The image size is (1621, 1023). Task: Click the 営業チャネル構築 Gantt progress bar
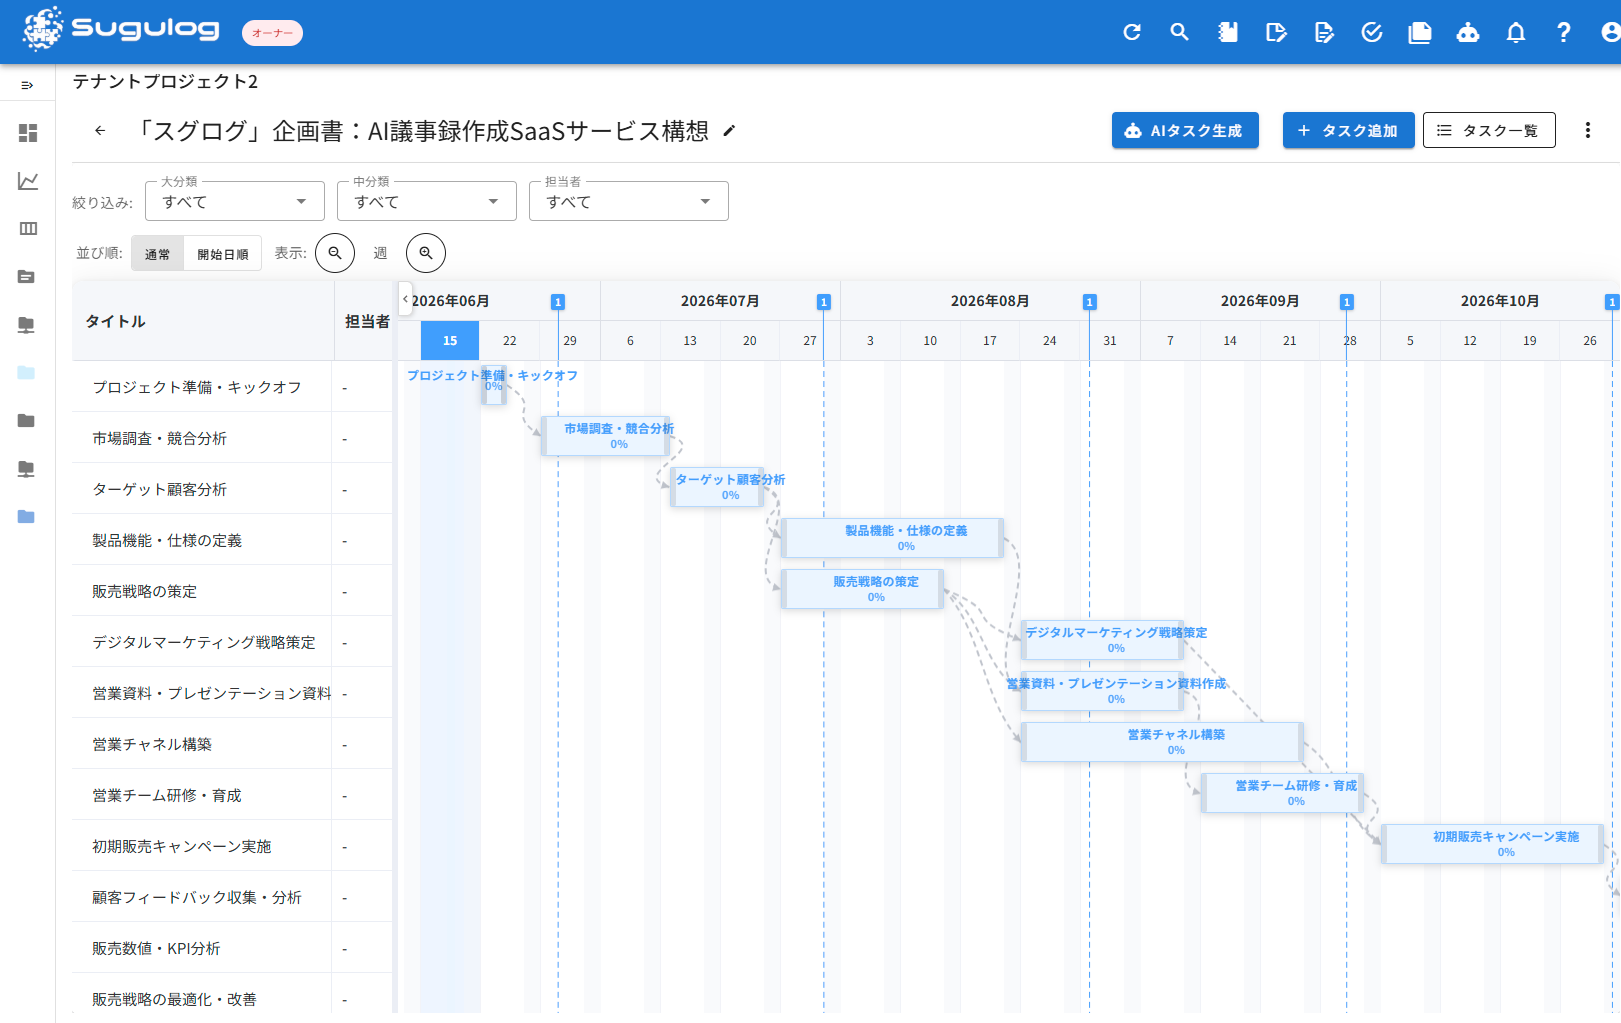pos(1162,742)
